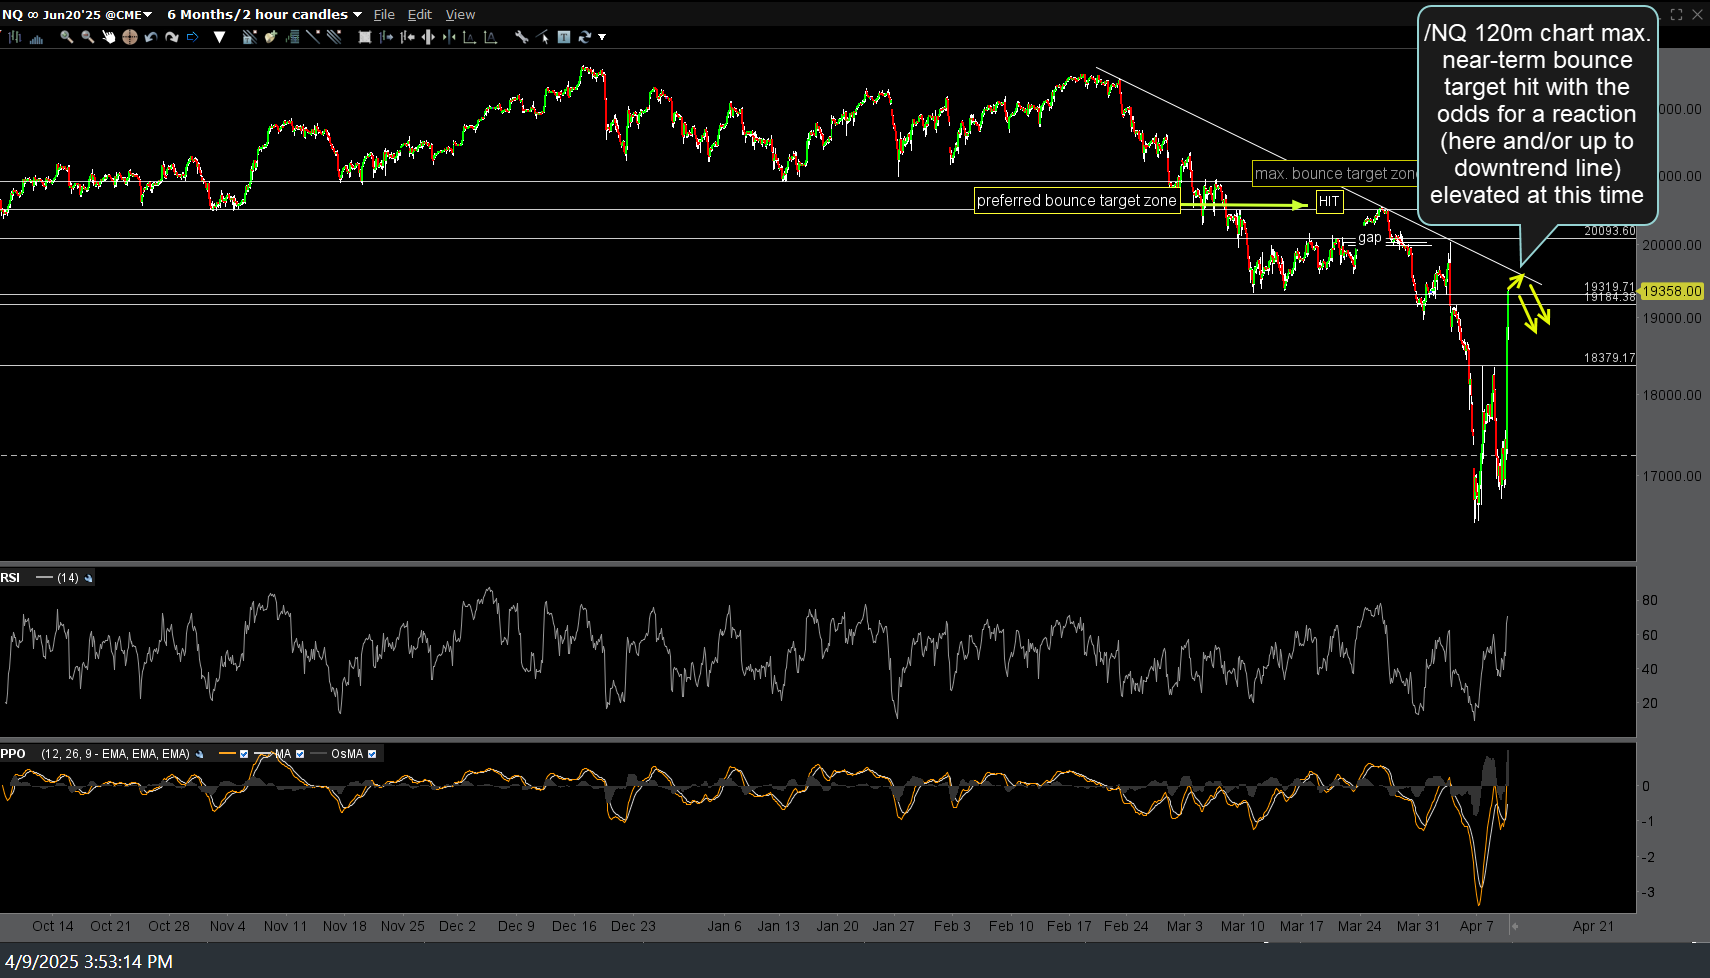
Task: Click the 19358.00 current price marker
Action: click(1671, 291)
